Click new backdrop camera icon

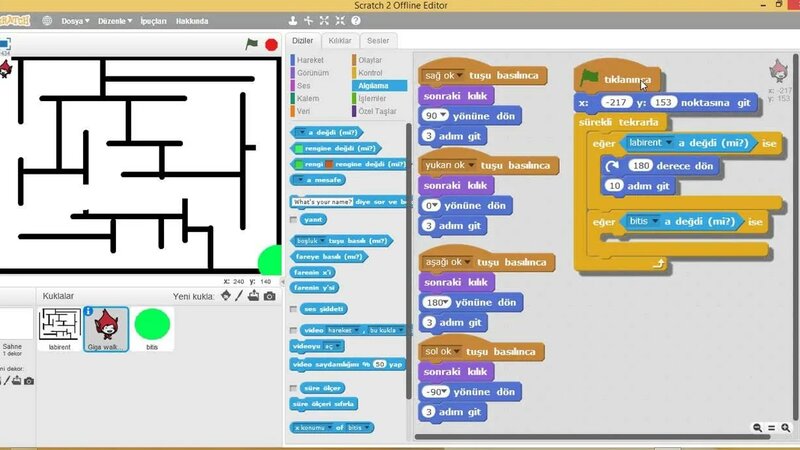pyautogui.click(x=29, y=381)
